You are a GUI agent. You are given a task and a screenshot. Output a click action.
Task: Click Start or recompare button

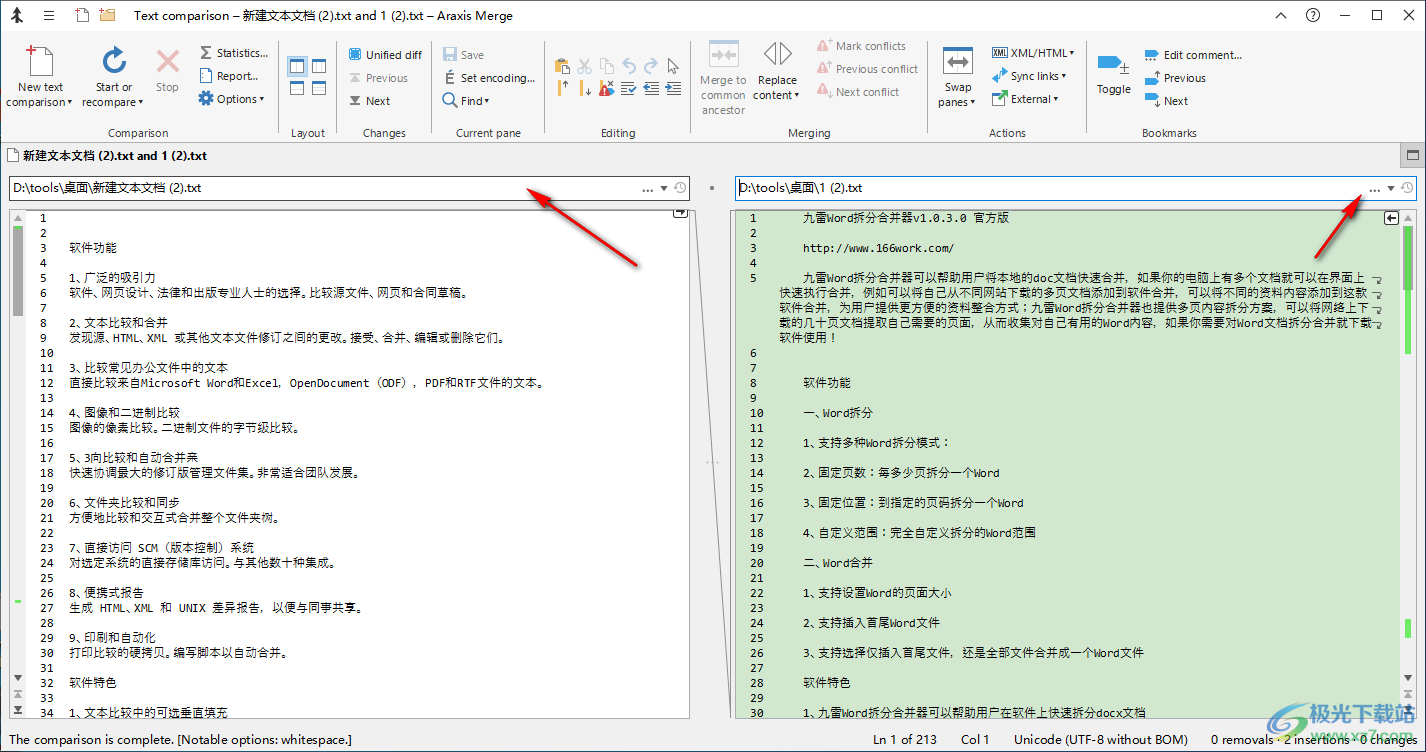click(x=113, y=77)
